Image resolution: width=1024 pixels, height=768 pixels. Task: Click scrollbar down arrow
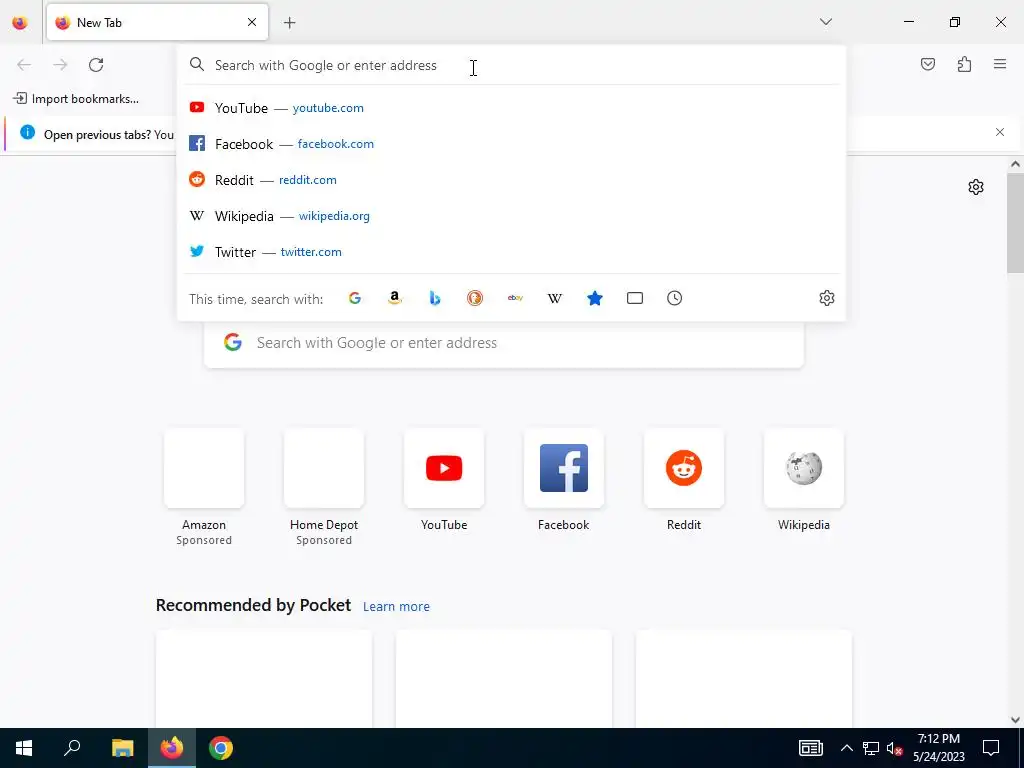(1015, 720)
